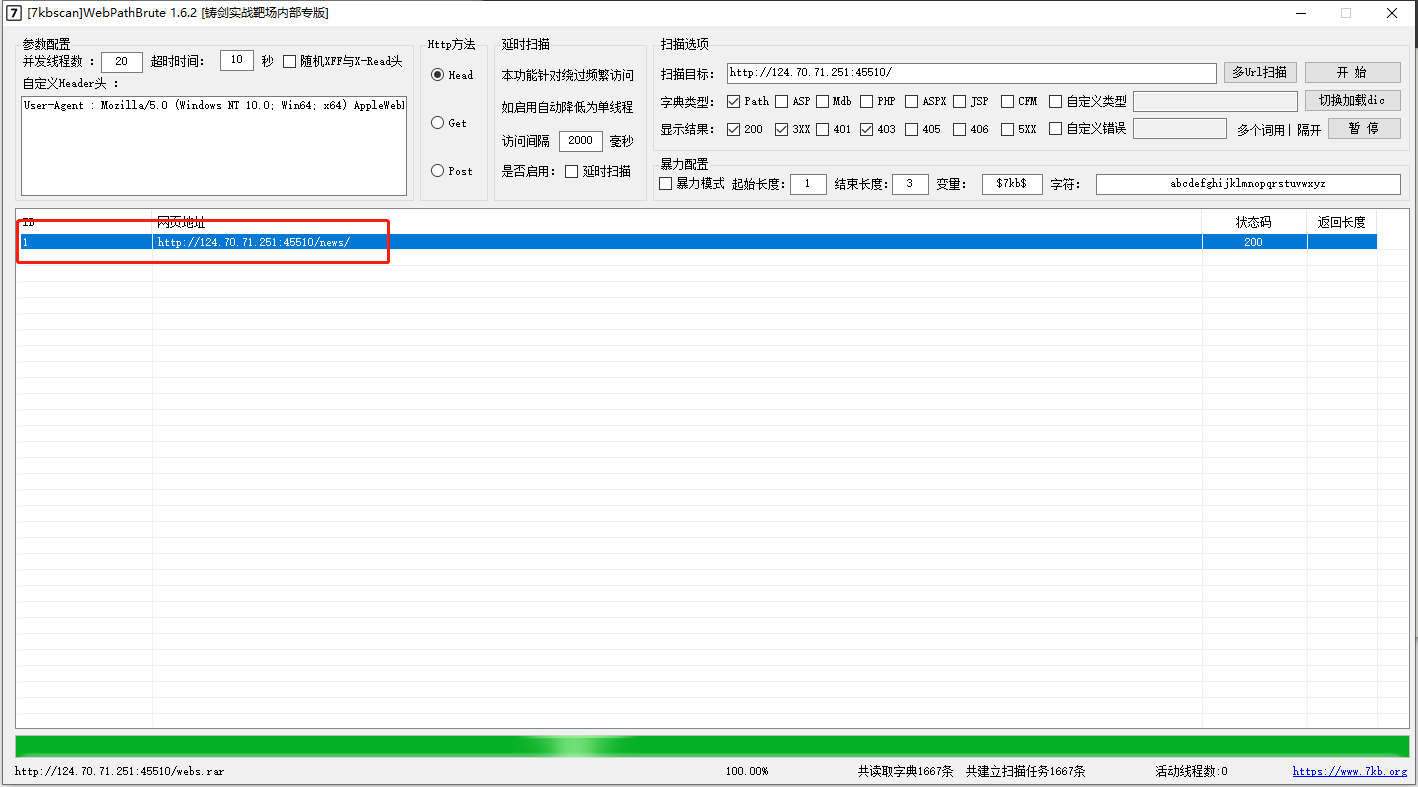Toggle the 3XX result display checkbox
Viewport: 1418px width, 787px height.
click(x=782, y=129)
